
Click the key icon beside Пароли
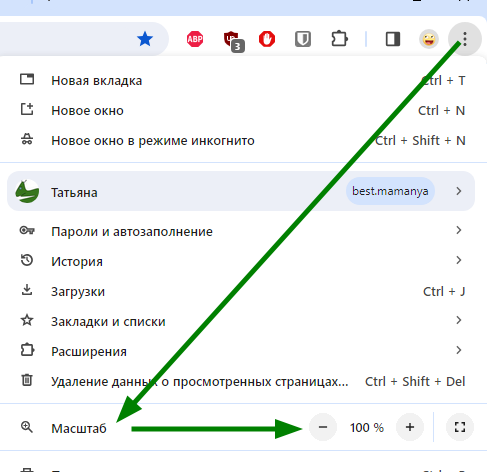pos(27,230)
